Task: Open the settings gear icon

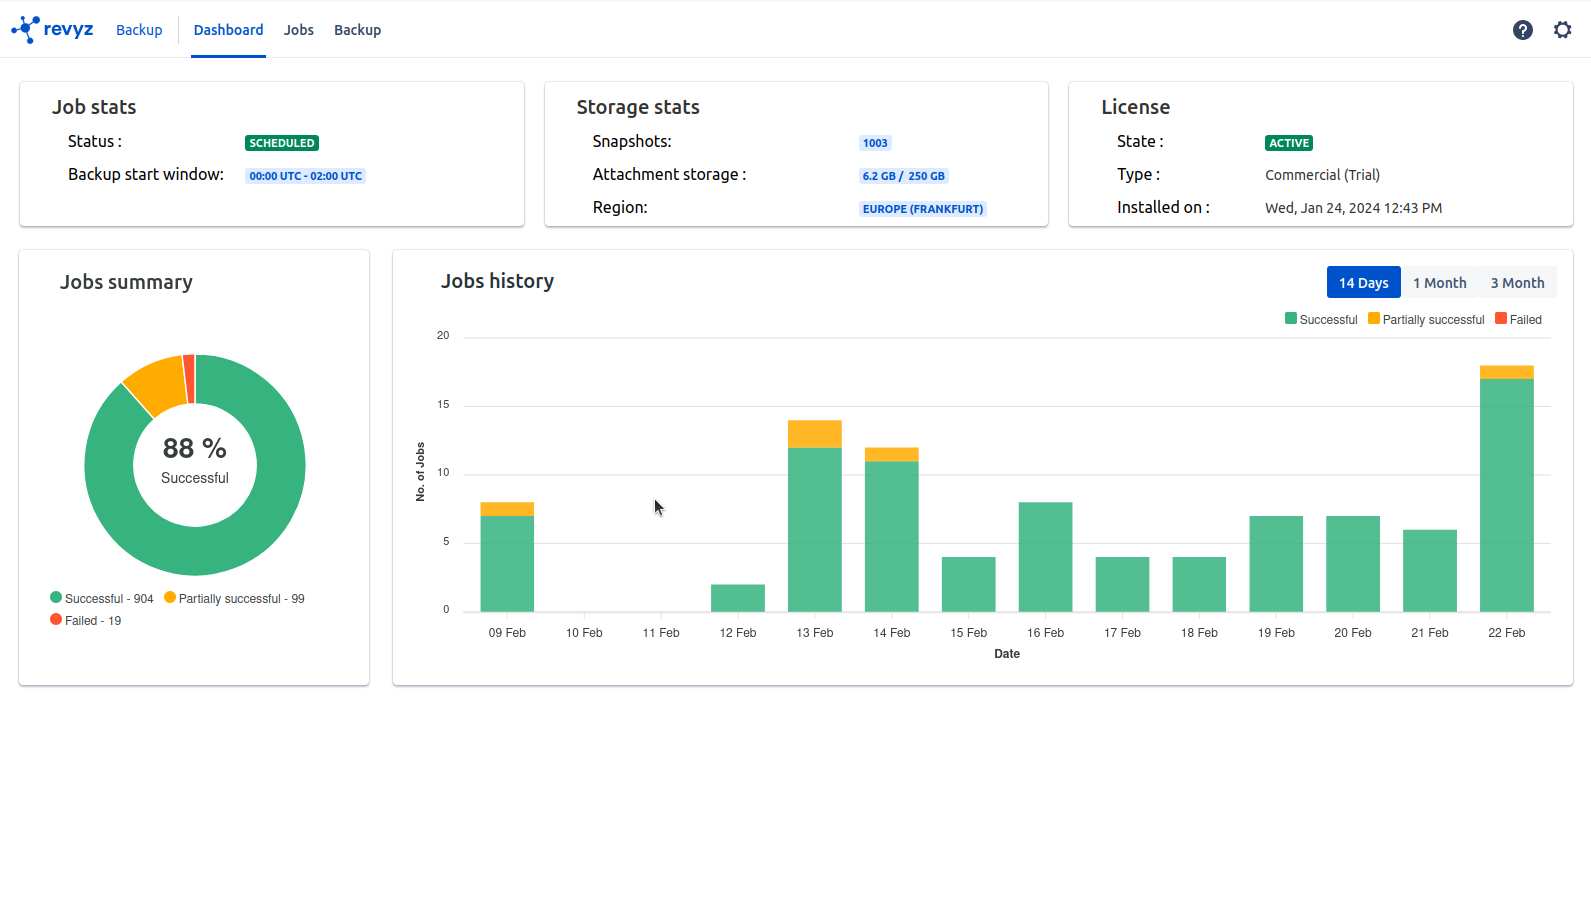Action: 1562,30
